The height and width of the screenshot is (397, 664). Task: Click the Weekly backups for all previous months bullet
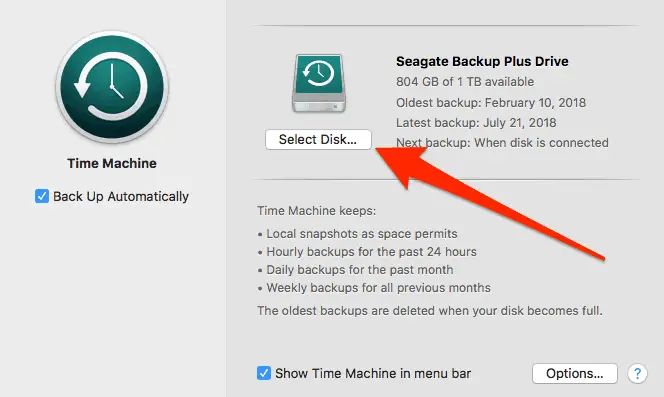[x=374, y=288]
